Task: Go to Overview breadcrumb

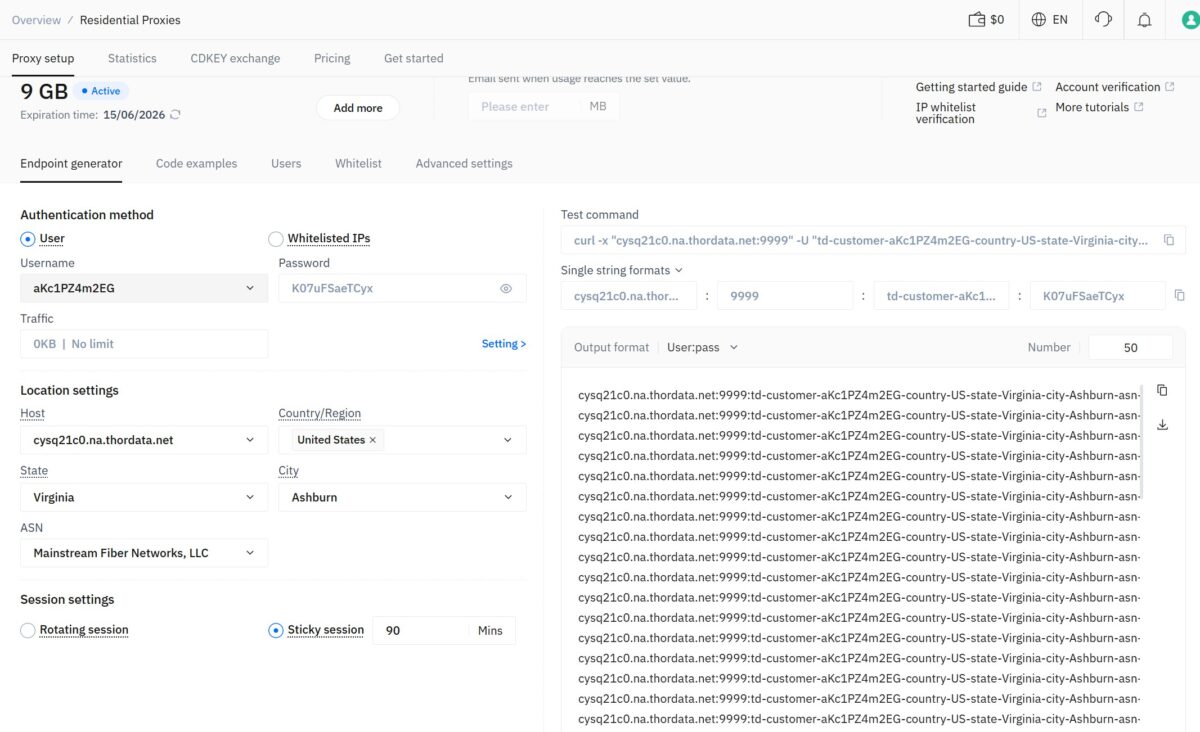Action: click(x=36, y=20)
